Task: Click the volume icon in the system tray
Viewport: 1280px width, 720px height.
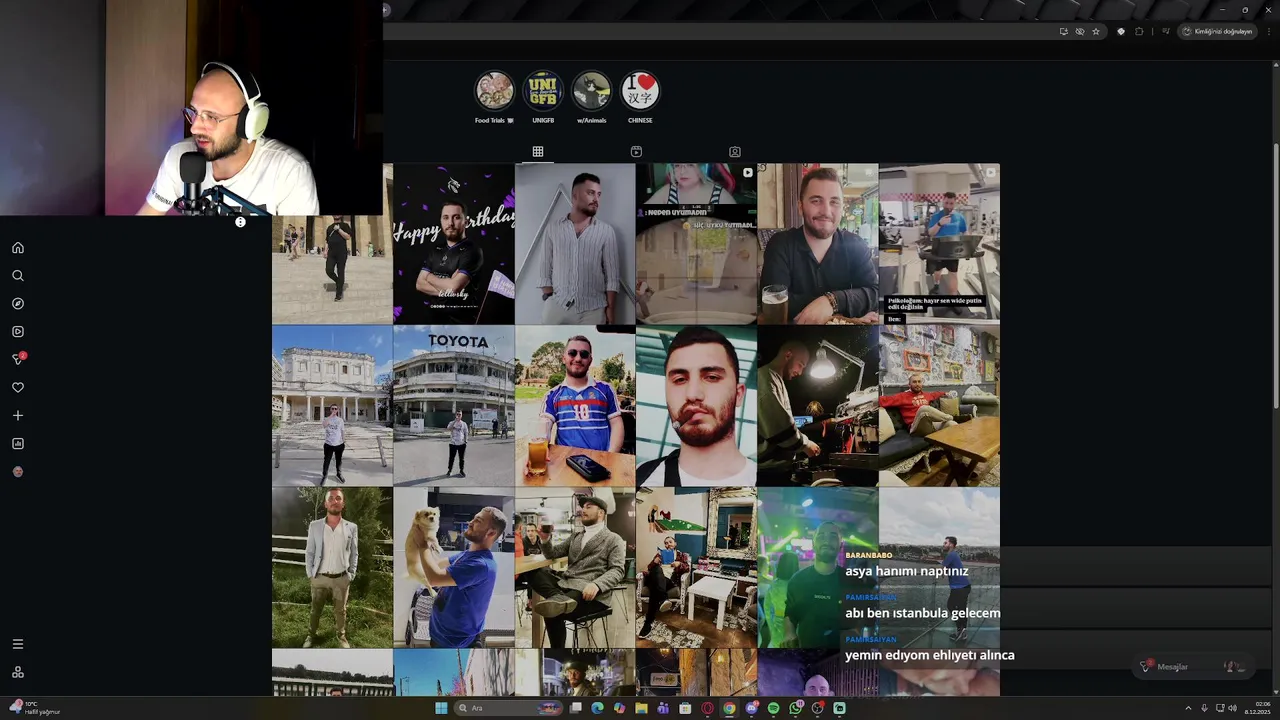Action: click(1232, 708)
